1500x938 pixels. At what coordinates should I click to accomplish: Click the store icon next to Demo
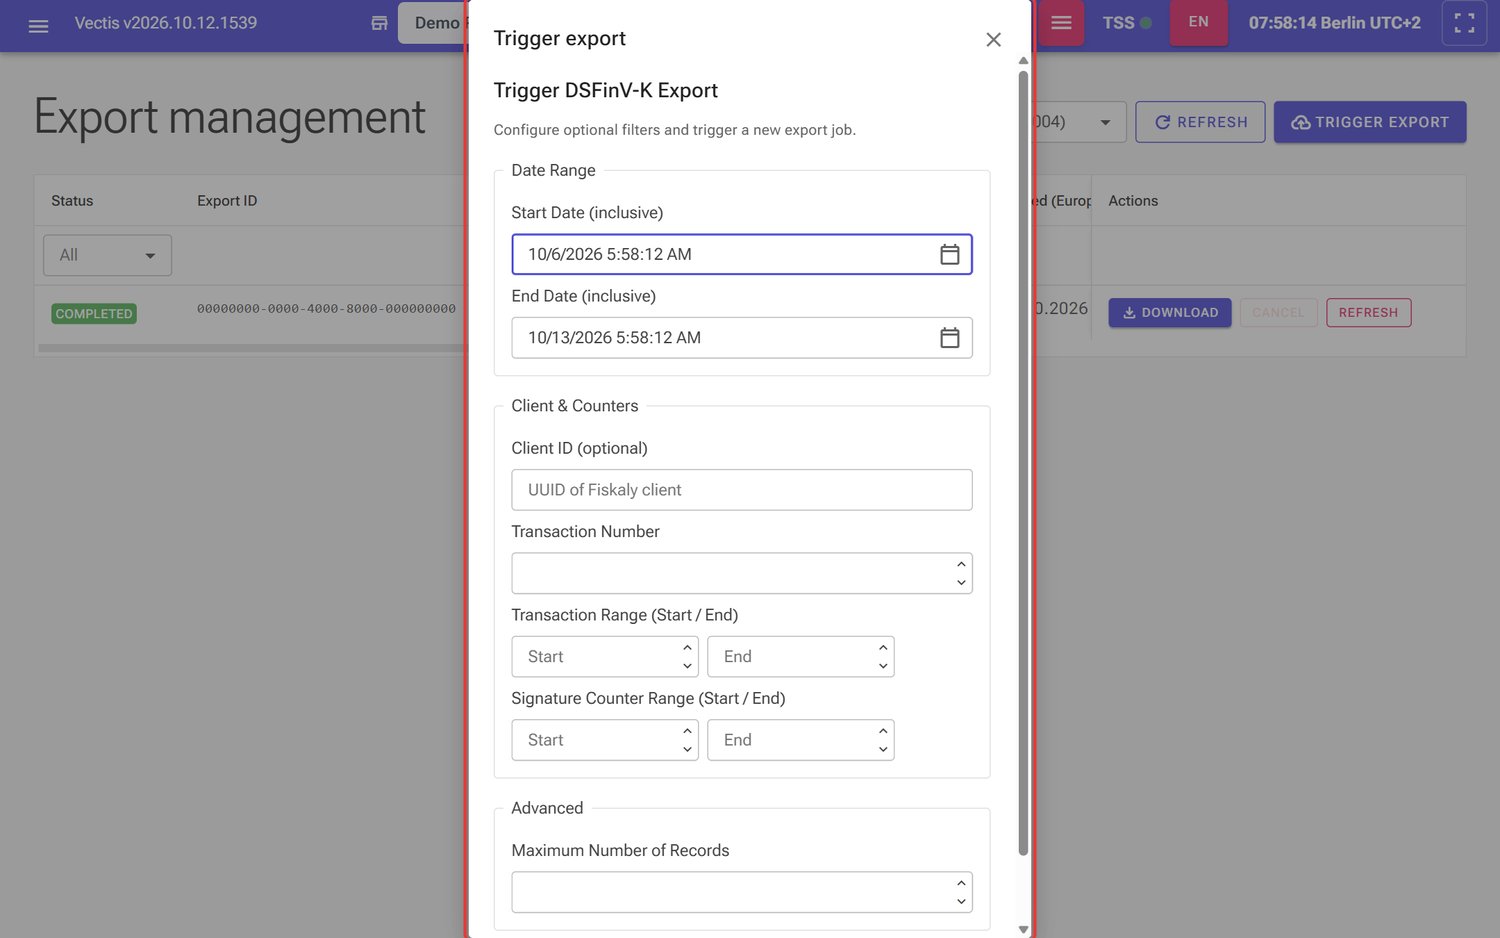379,23
